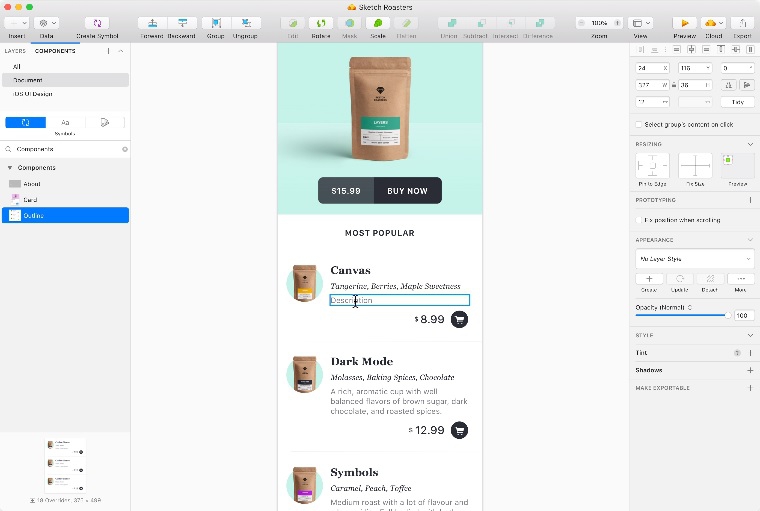Viewport: 760px width, 511px height.
Task: Click the Flatten toolbar icon
Action: pos(406,23)
